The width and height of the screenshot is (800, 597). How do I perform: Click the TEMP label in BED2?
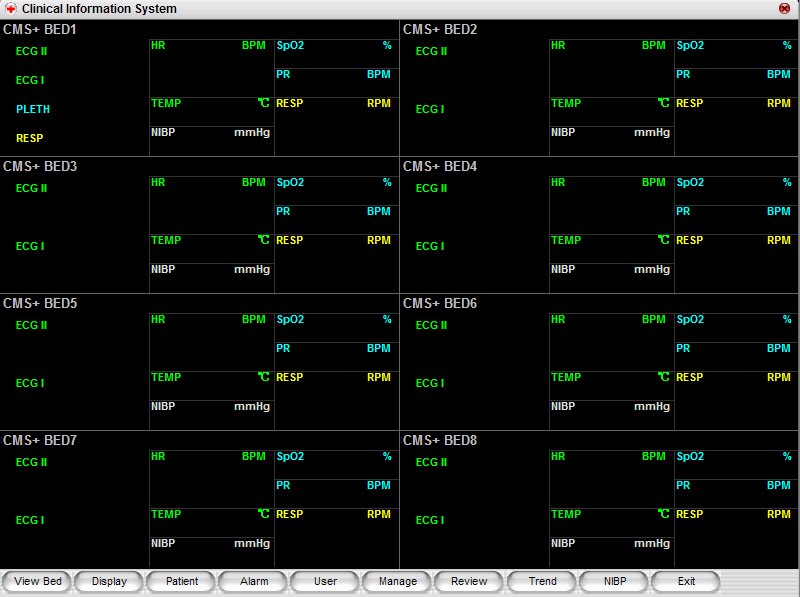click(566, 104)
